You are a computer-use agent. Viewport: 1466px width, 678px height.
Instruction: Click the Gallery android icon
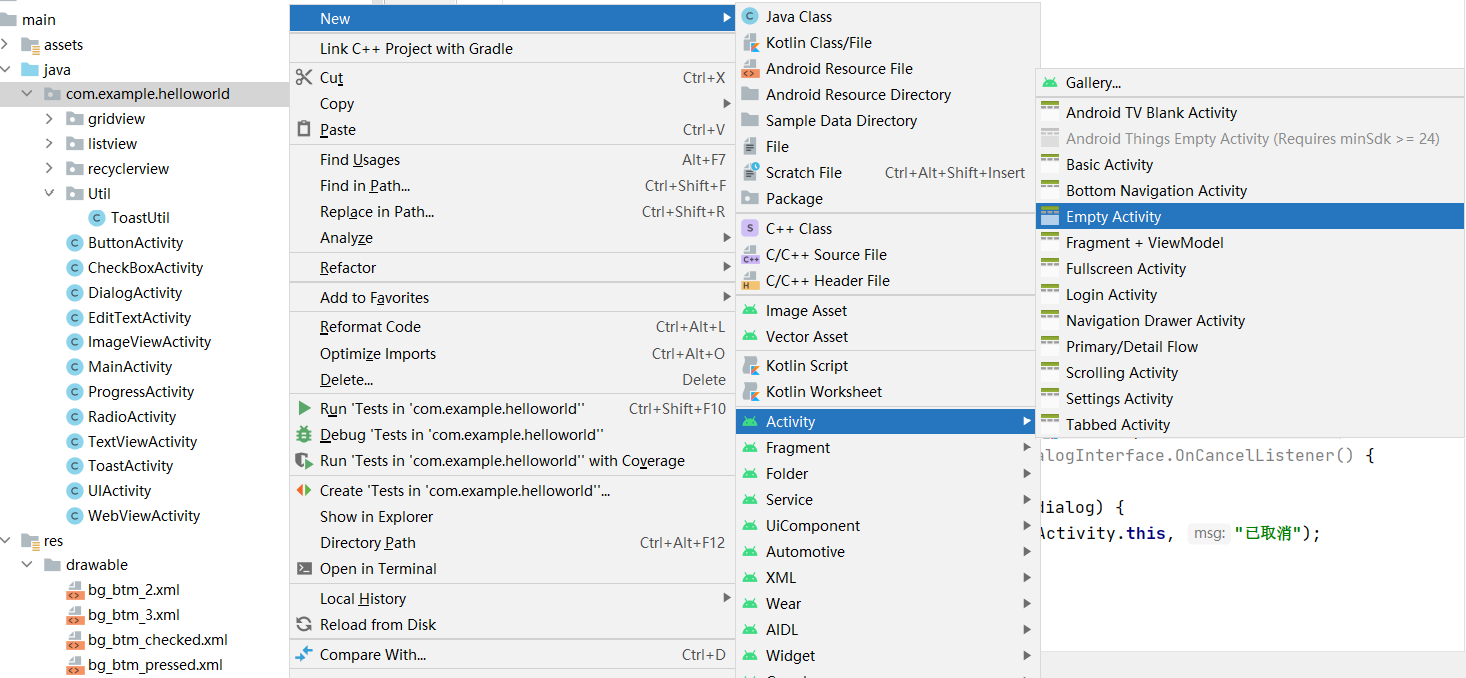(x=1049, y=83)
